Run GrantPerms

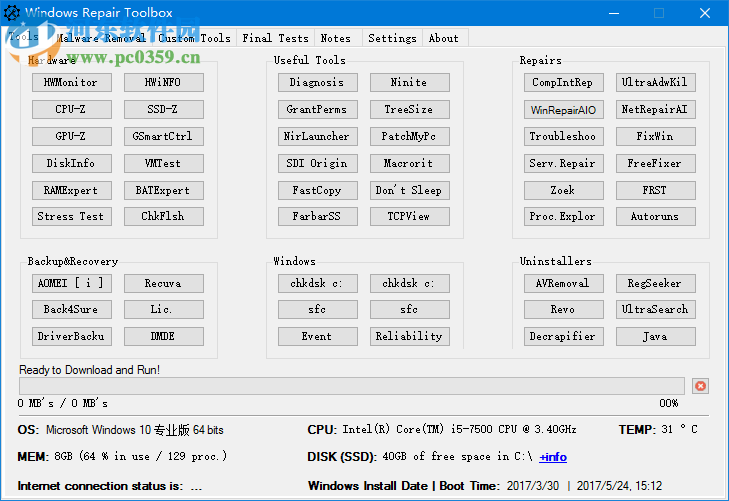pos(318,109)
